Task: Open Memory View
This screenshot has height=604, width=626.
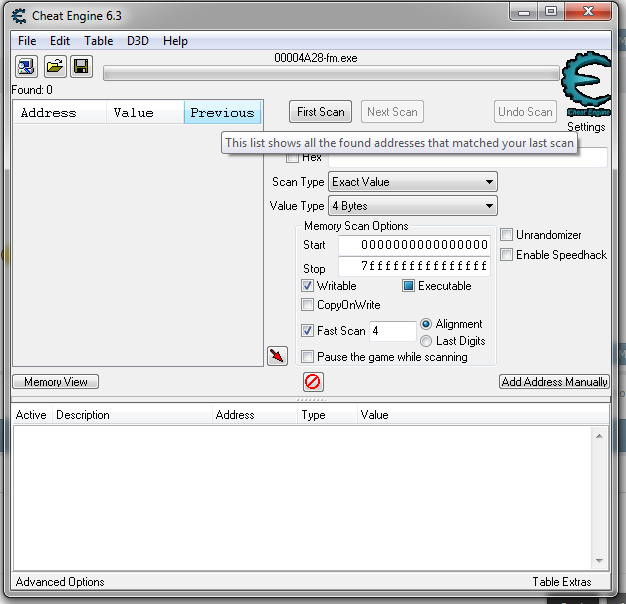Action: coord(55,382)
